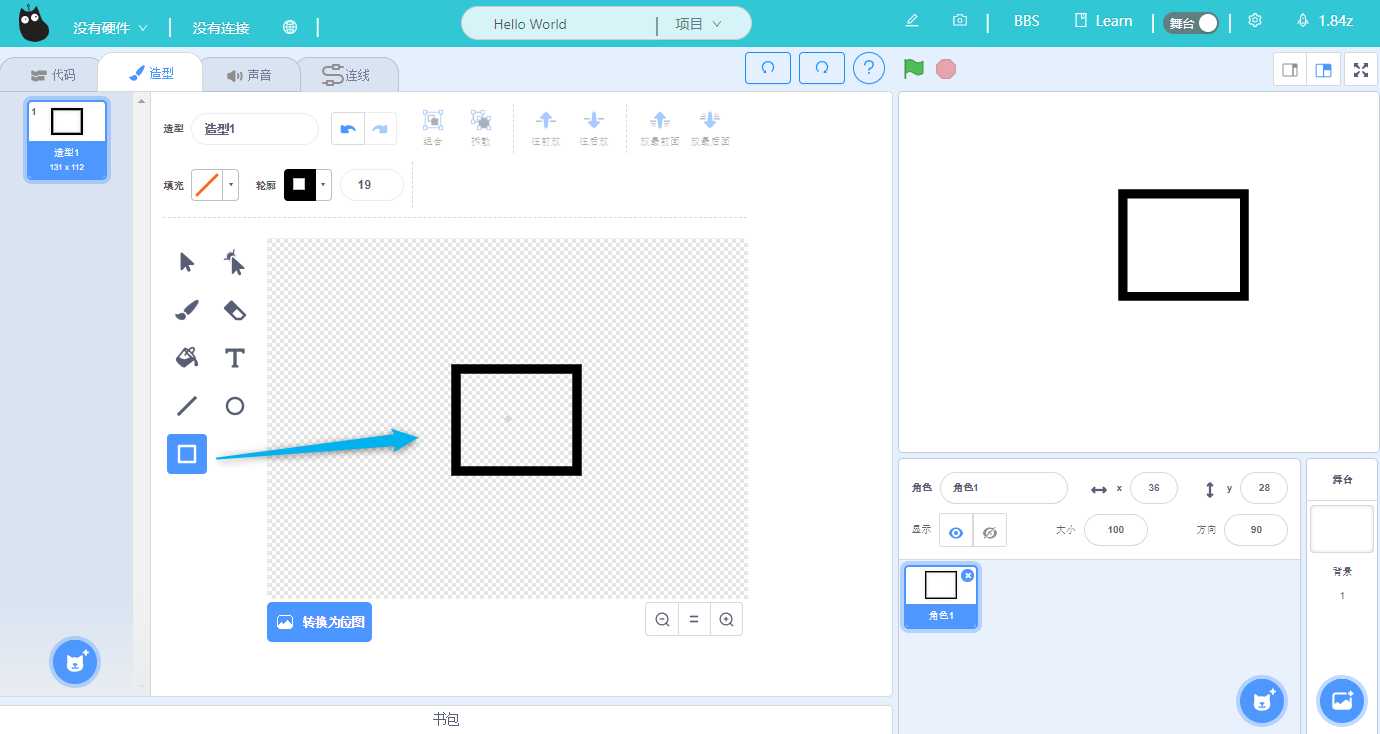Open the help question mark button
Viewport: 1380px width, 734px height.
[869, 68]
